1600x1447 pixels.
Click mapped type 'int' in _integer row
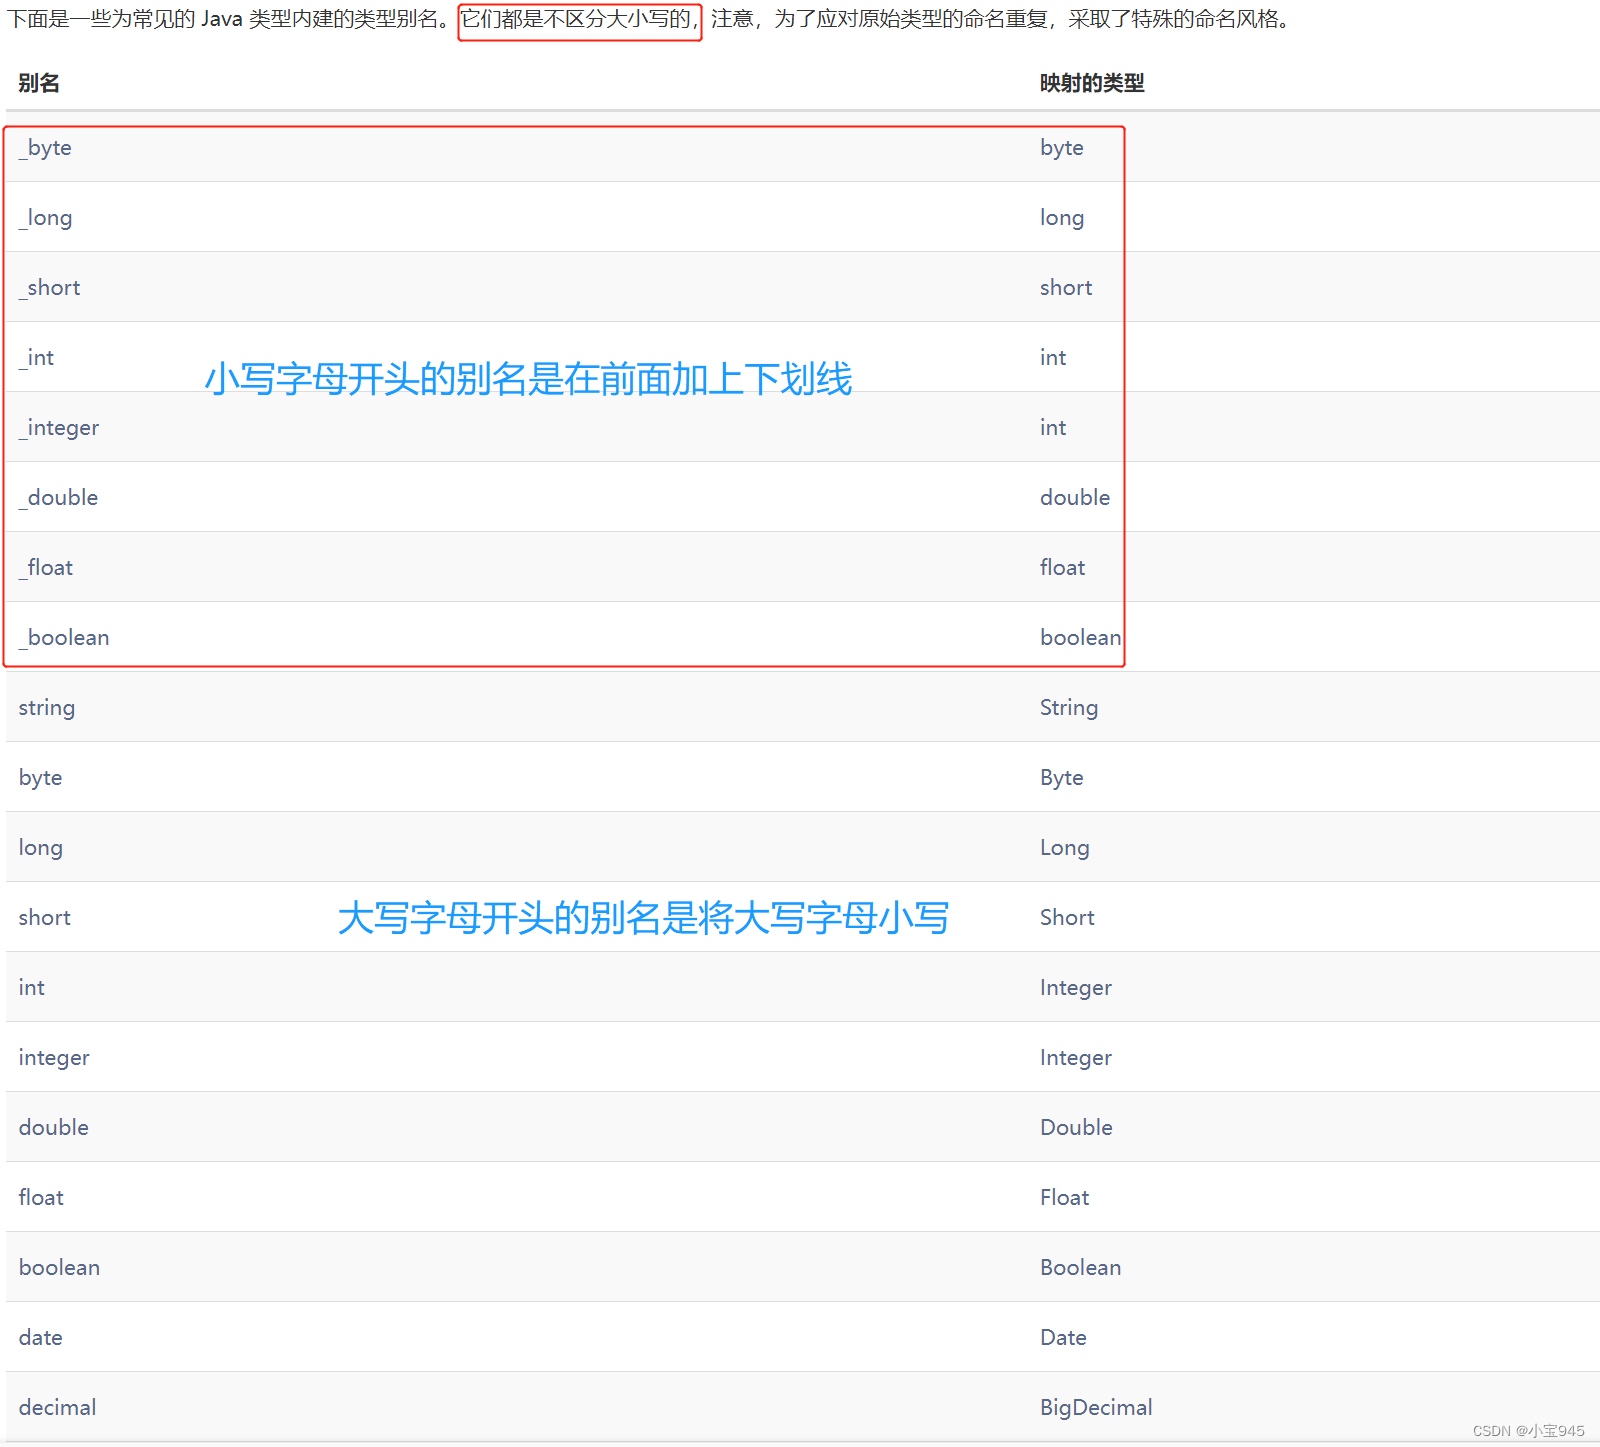(x=1053, y=428)
